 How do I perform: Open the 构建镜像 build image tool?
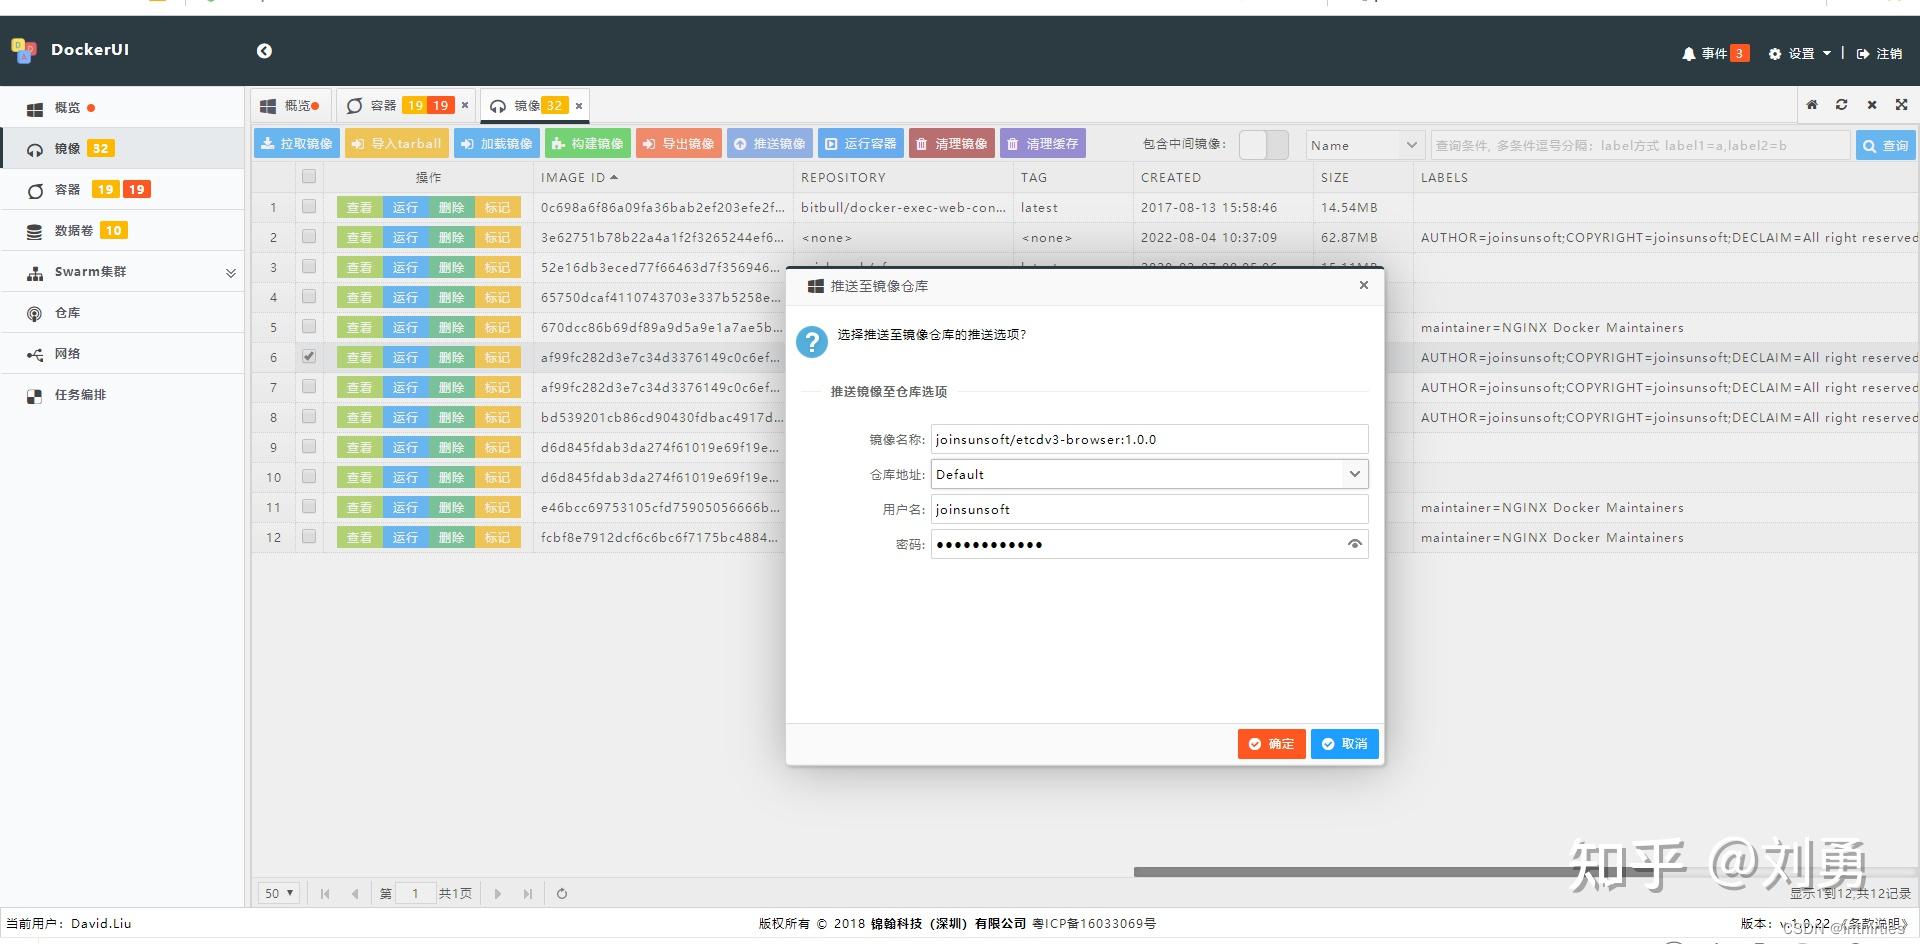587,143
